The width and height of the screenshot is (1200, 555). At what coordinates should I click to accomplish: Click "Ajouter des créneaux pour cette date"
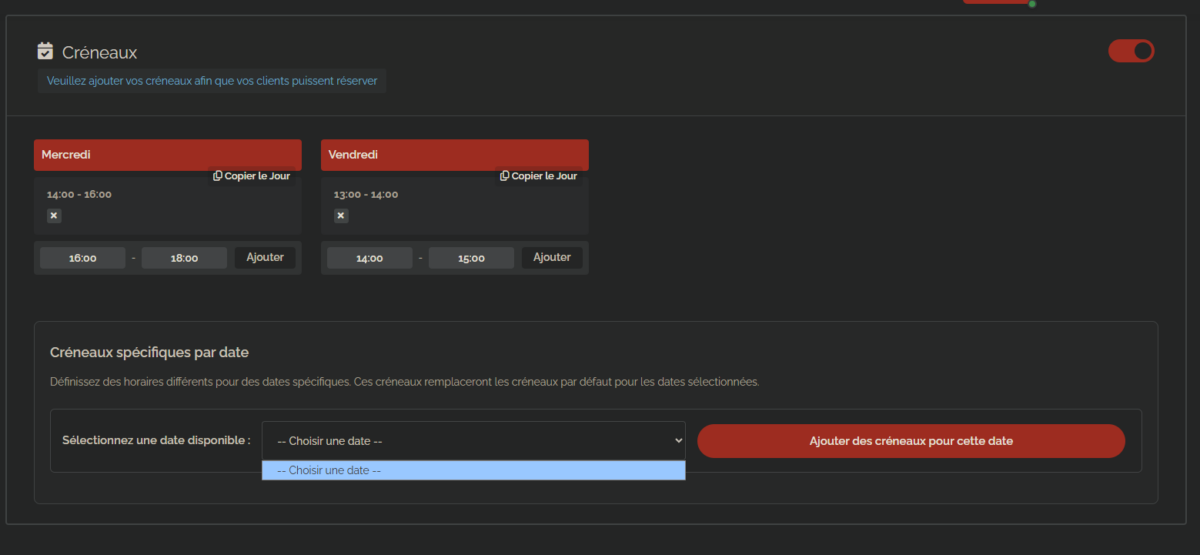[911, 441]
